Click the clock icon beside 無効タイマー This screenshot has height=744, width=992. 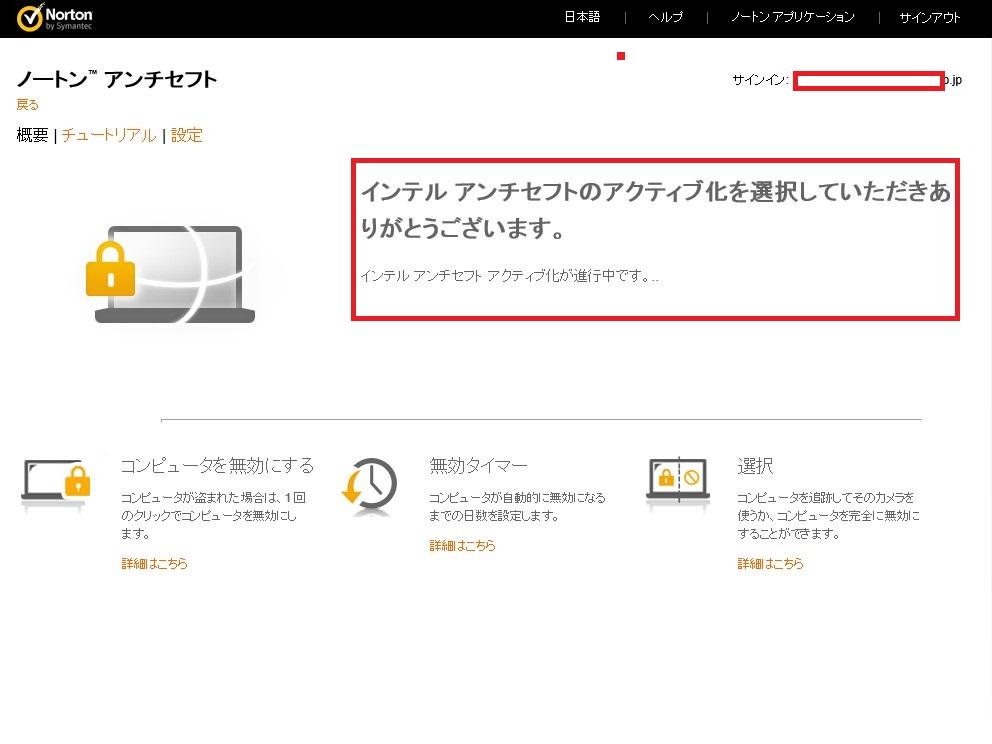click(x=369, y=486)
